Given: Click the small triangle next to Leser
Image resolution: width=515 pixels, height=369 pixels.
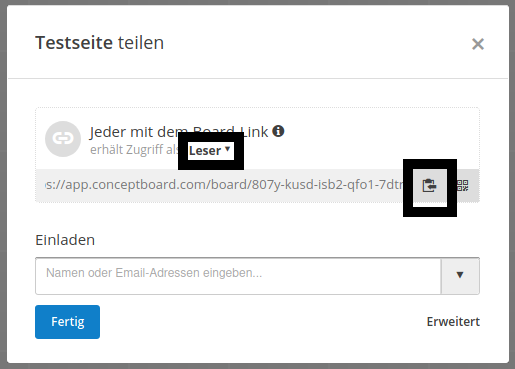Looking at the screenshot, I should (228, 149).
